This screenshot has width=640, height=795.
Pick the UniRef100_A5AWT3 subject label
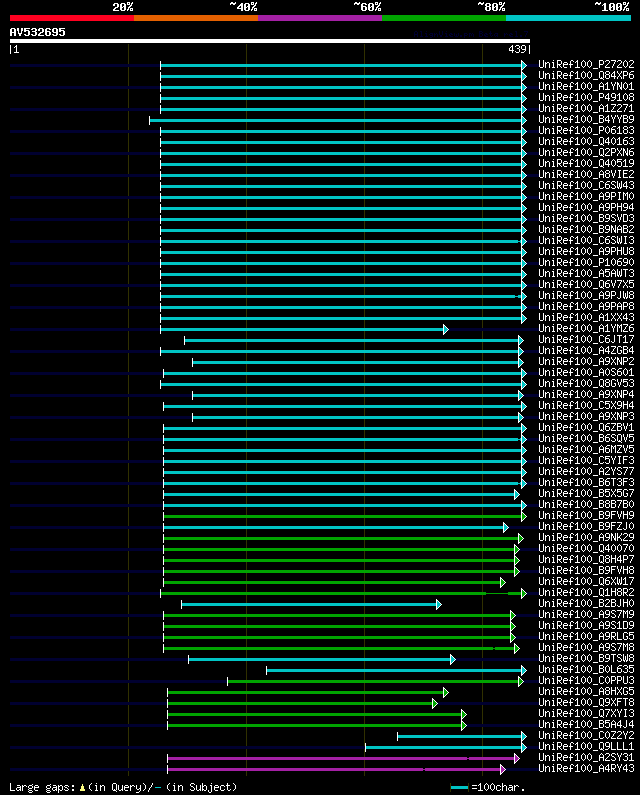[x=586, y=273]
